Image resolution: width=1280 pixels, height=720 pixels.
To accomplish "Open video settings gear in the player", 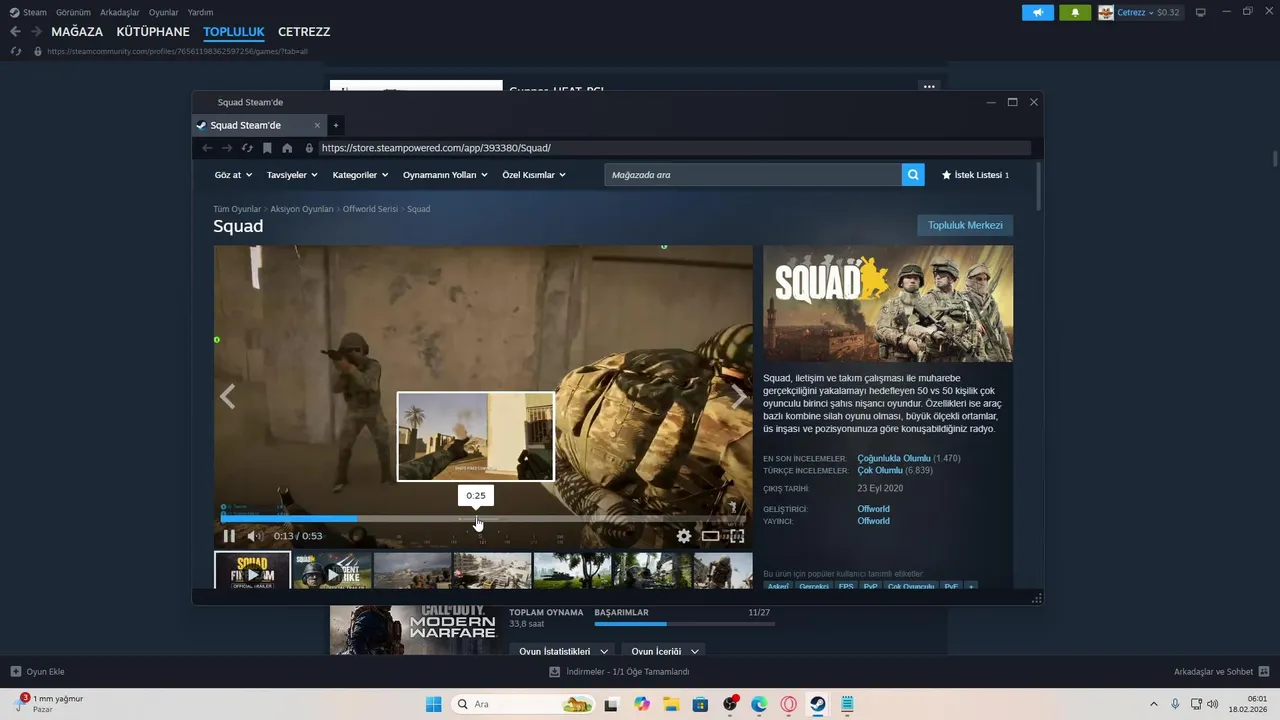I will 684,536.
